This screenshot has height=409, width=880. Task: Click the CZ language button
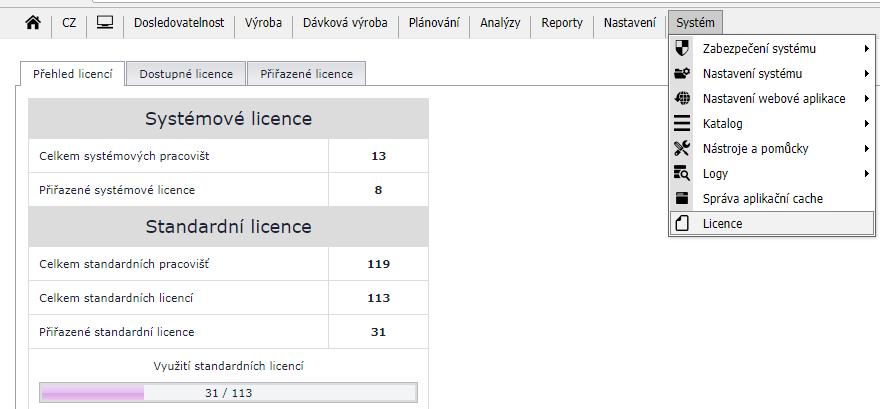point(69,22)
